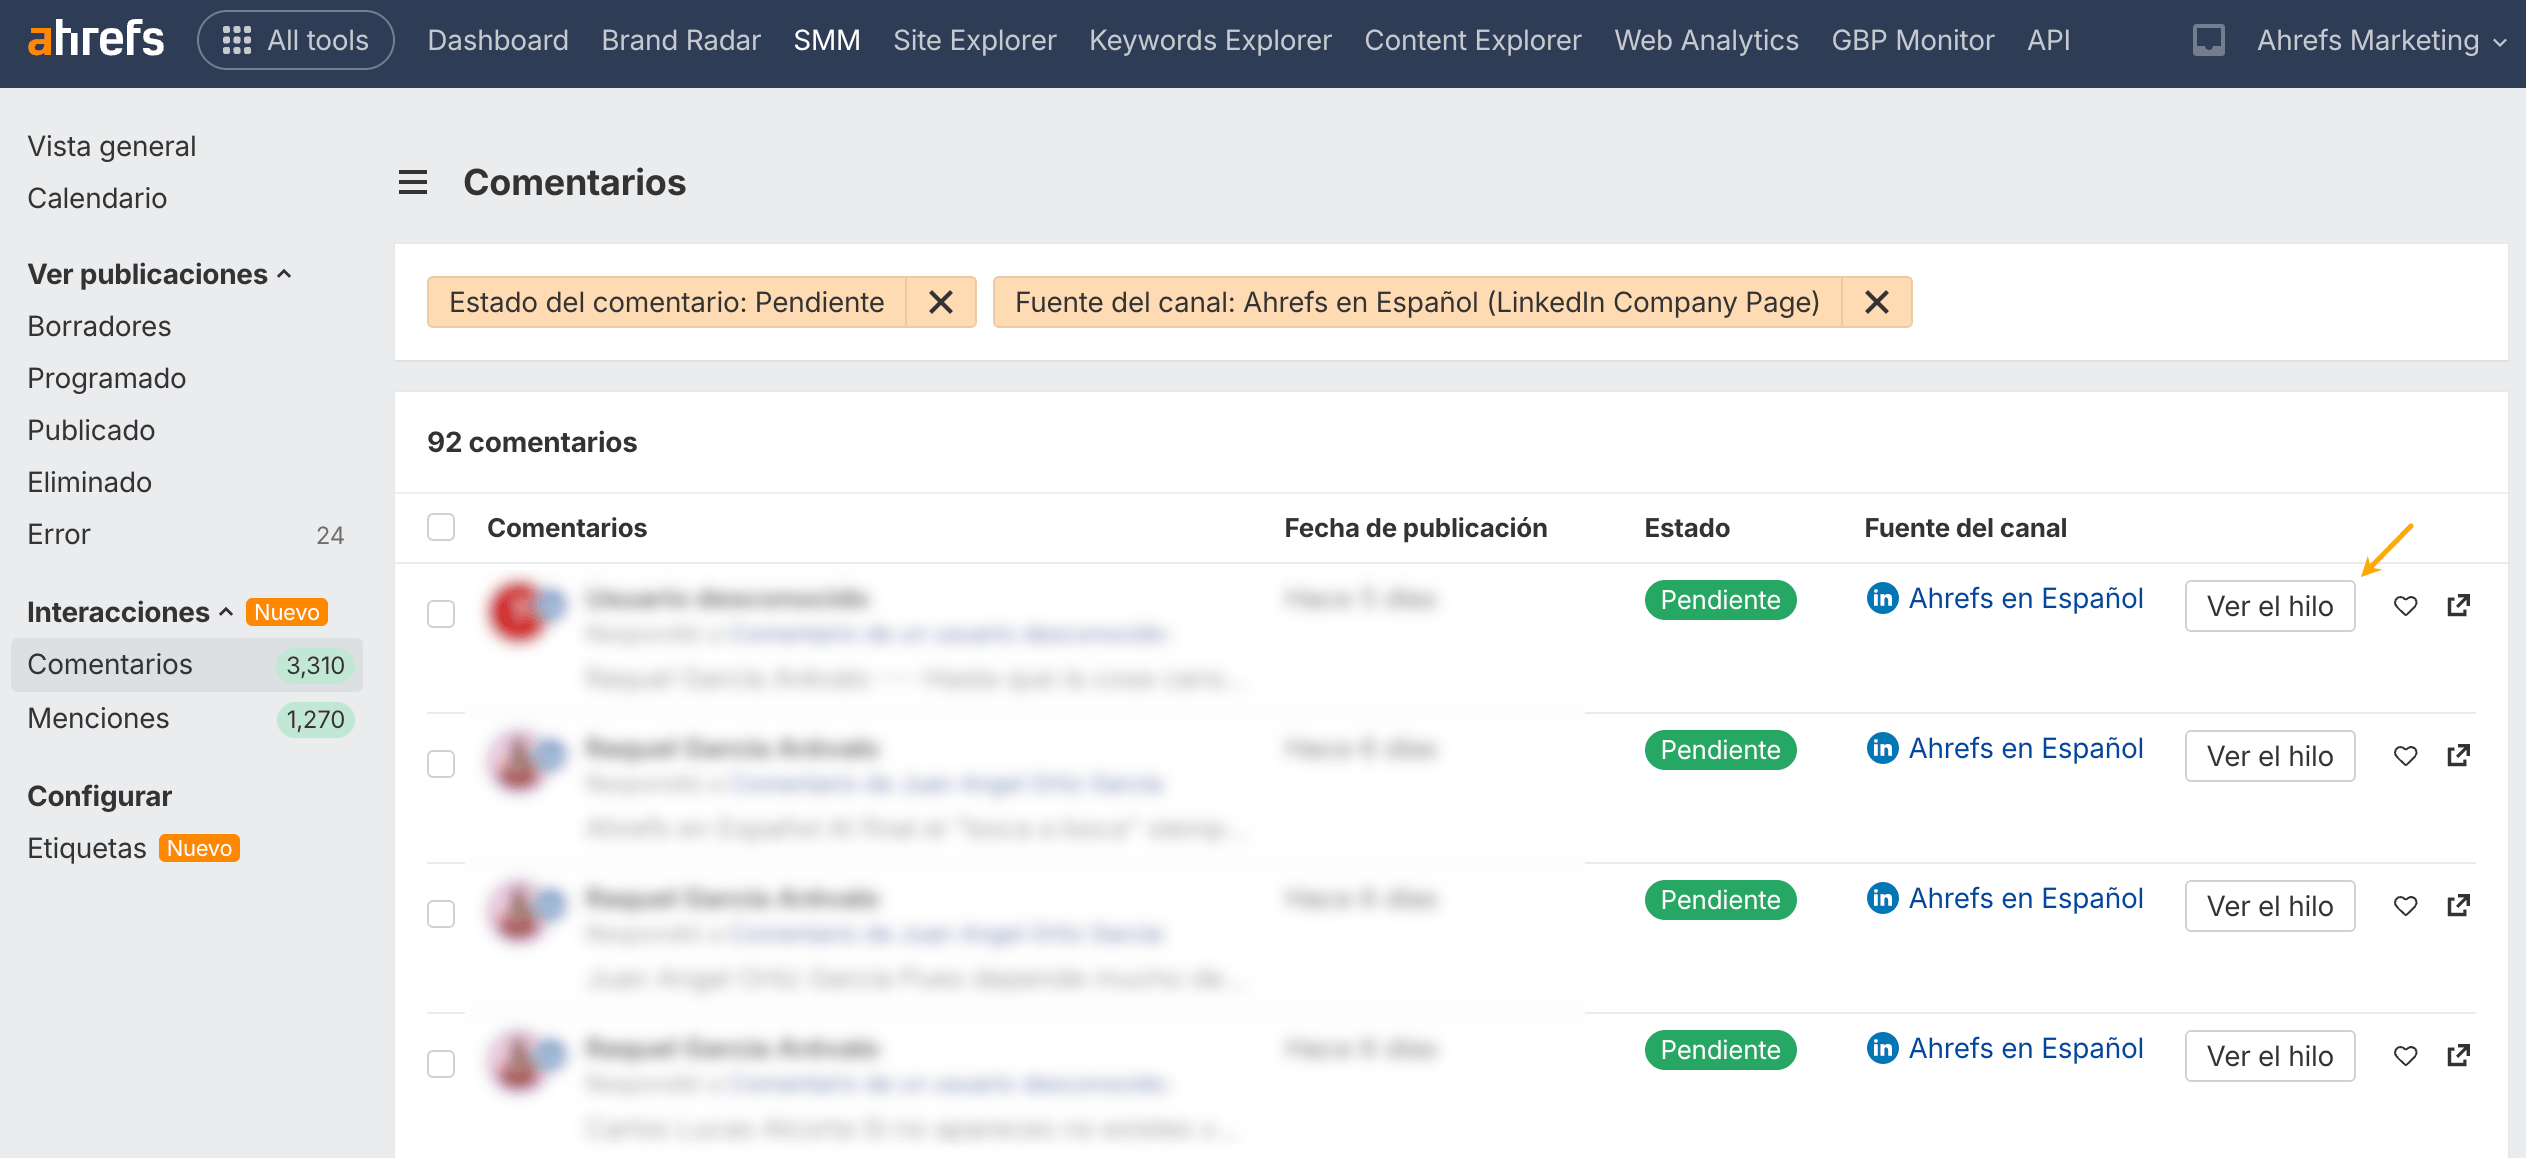Viewport: 2526px width, 1160px height.
Task: Open Ahrefs en Español link in first row
Action: [x=2026, y=598]
